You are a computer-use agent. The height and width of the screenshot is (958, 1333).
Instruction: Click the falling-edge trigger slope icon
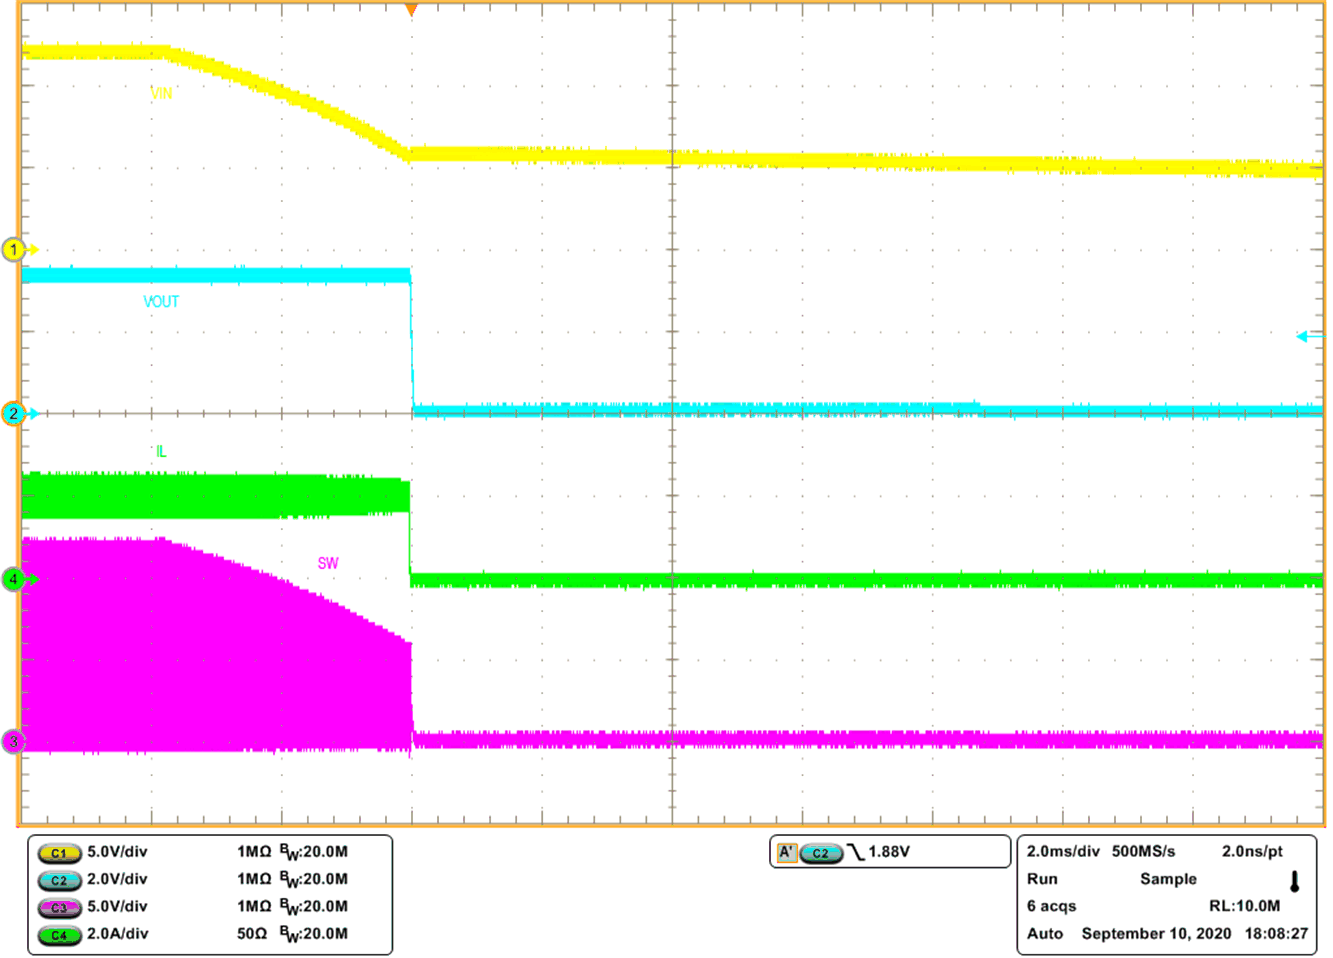click(856, 851)
